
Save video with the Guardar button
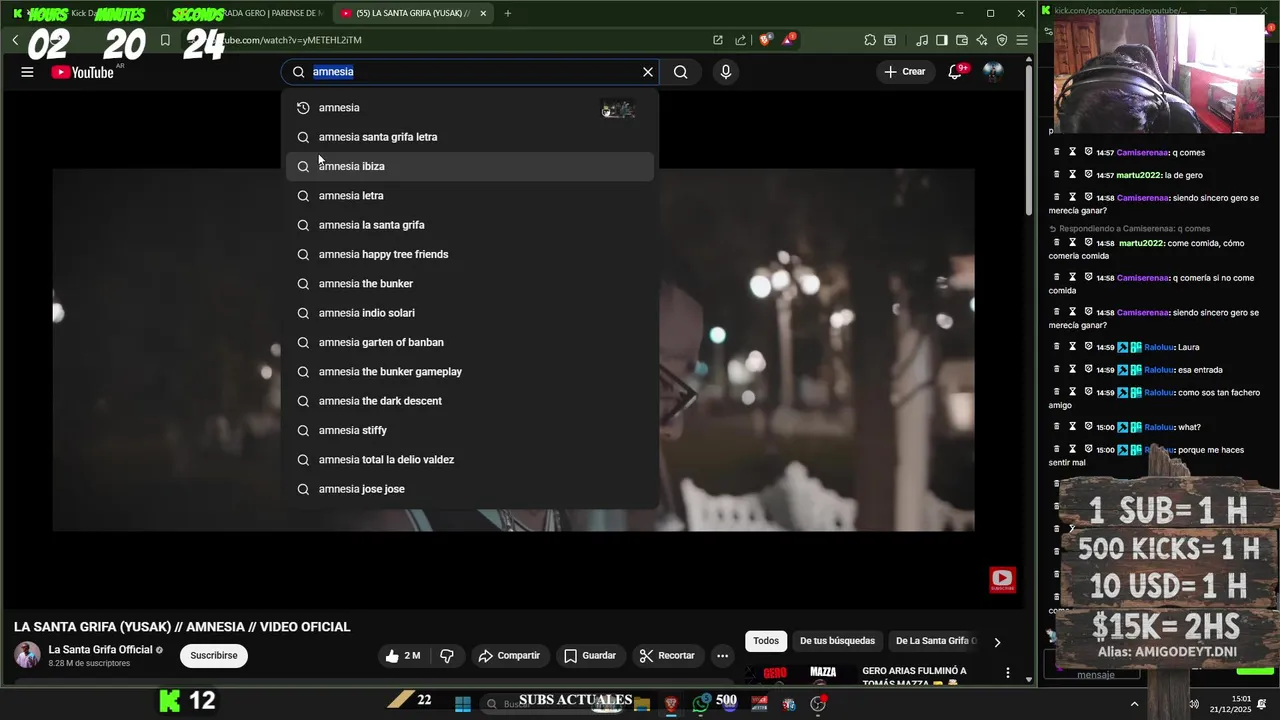pyautogui.click(x=590, y=656)
